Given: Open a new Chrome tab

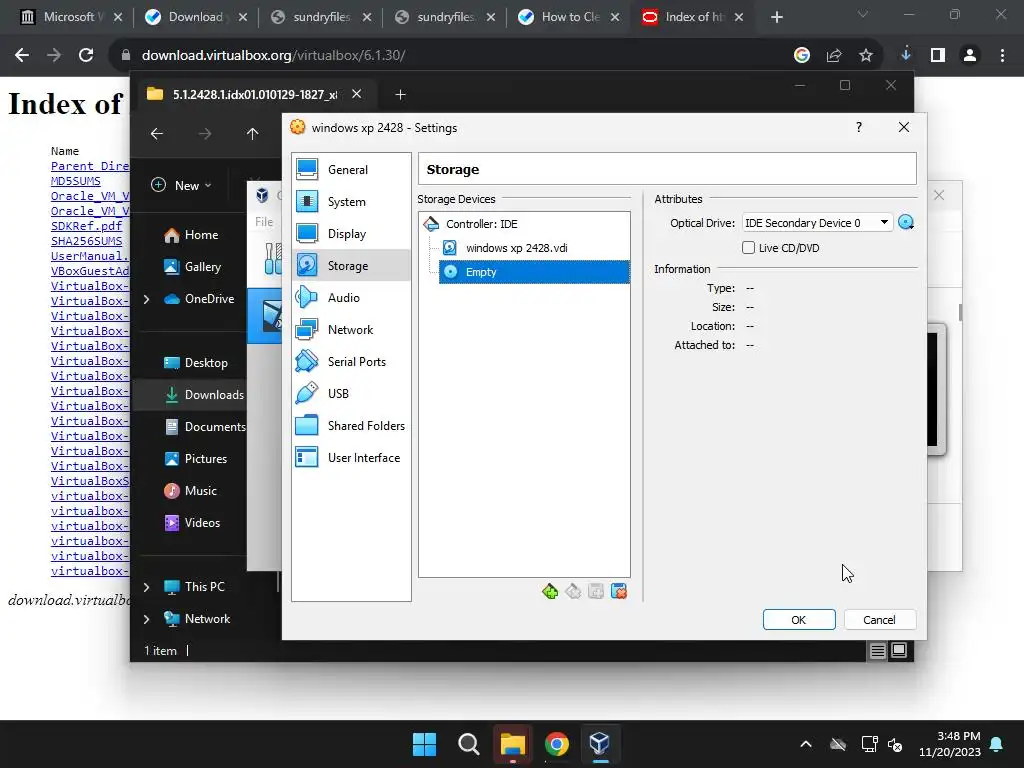Looking at the screenshot, I should point(776,17).
